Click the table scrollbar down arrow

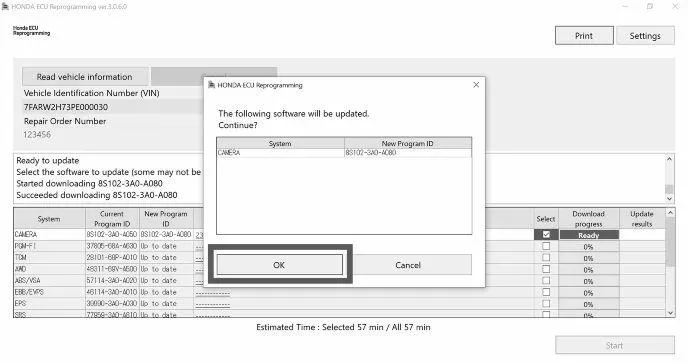pyautogui.click(x=670, y=313)
